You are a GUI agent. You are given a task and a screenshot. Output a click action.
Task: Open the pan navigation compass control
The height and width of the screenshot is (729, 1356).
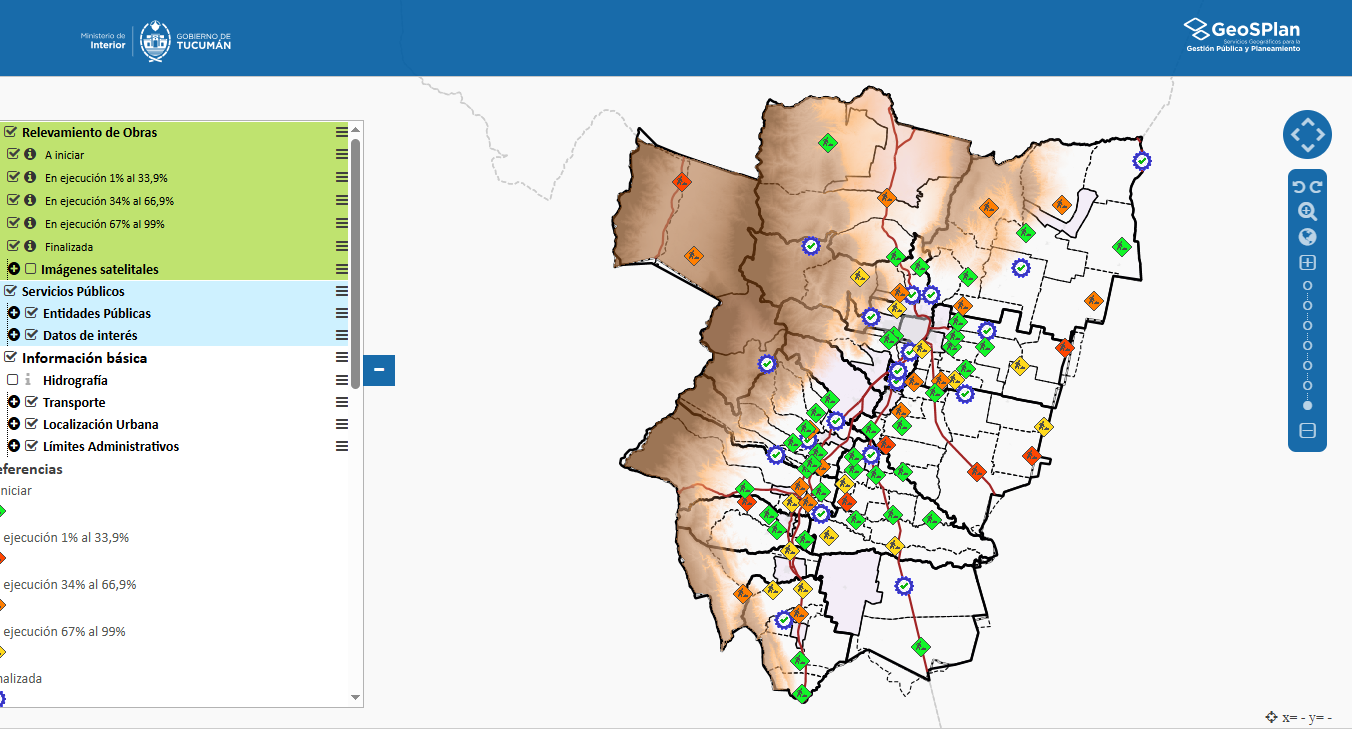1307,134
